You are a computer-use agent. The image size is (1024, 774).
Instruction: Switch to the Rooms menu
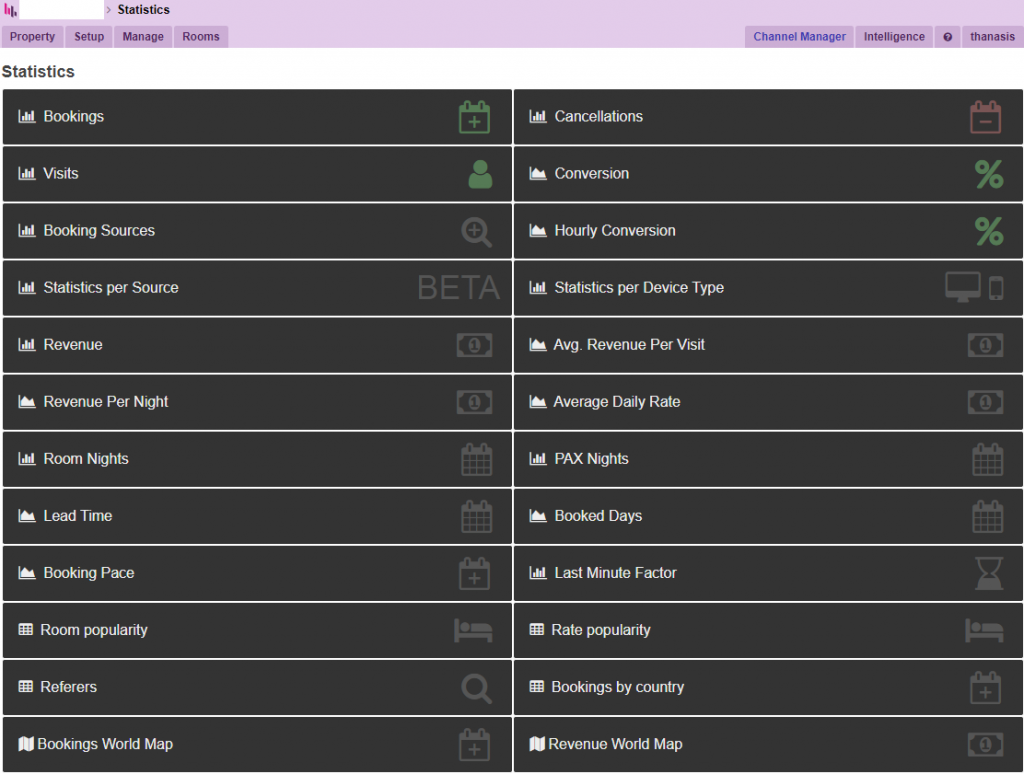pyautogui.click(x=201, y=37)
